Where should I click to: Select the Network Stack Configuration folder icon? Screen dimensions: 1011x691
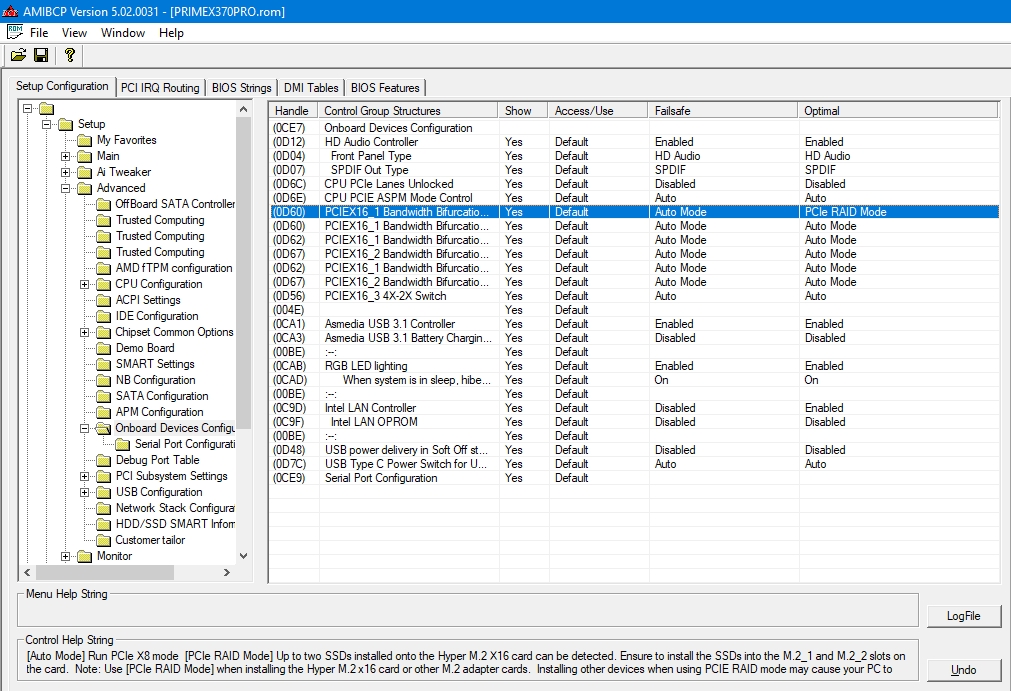click(103, 509)
